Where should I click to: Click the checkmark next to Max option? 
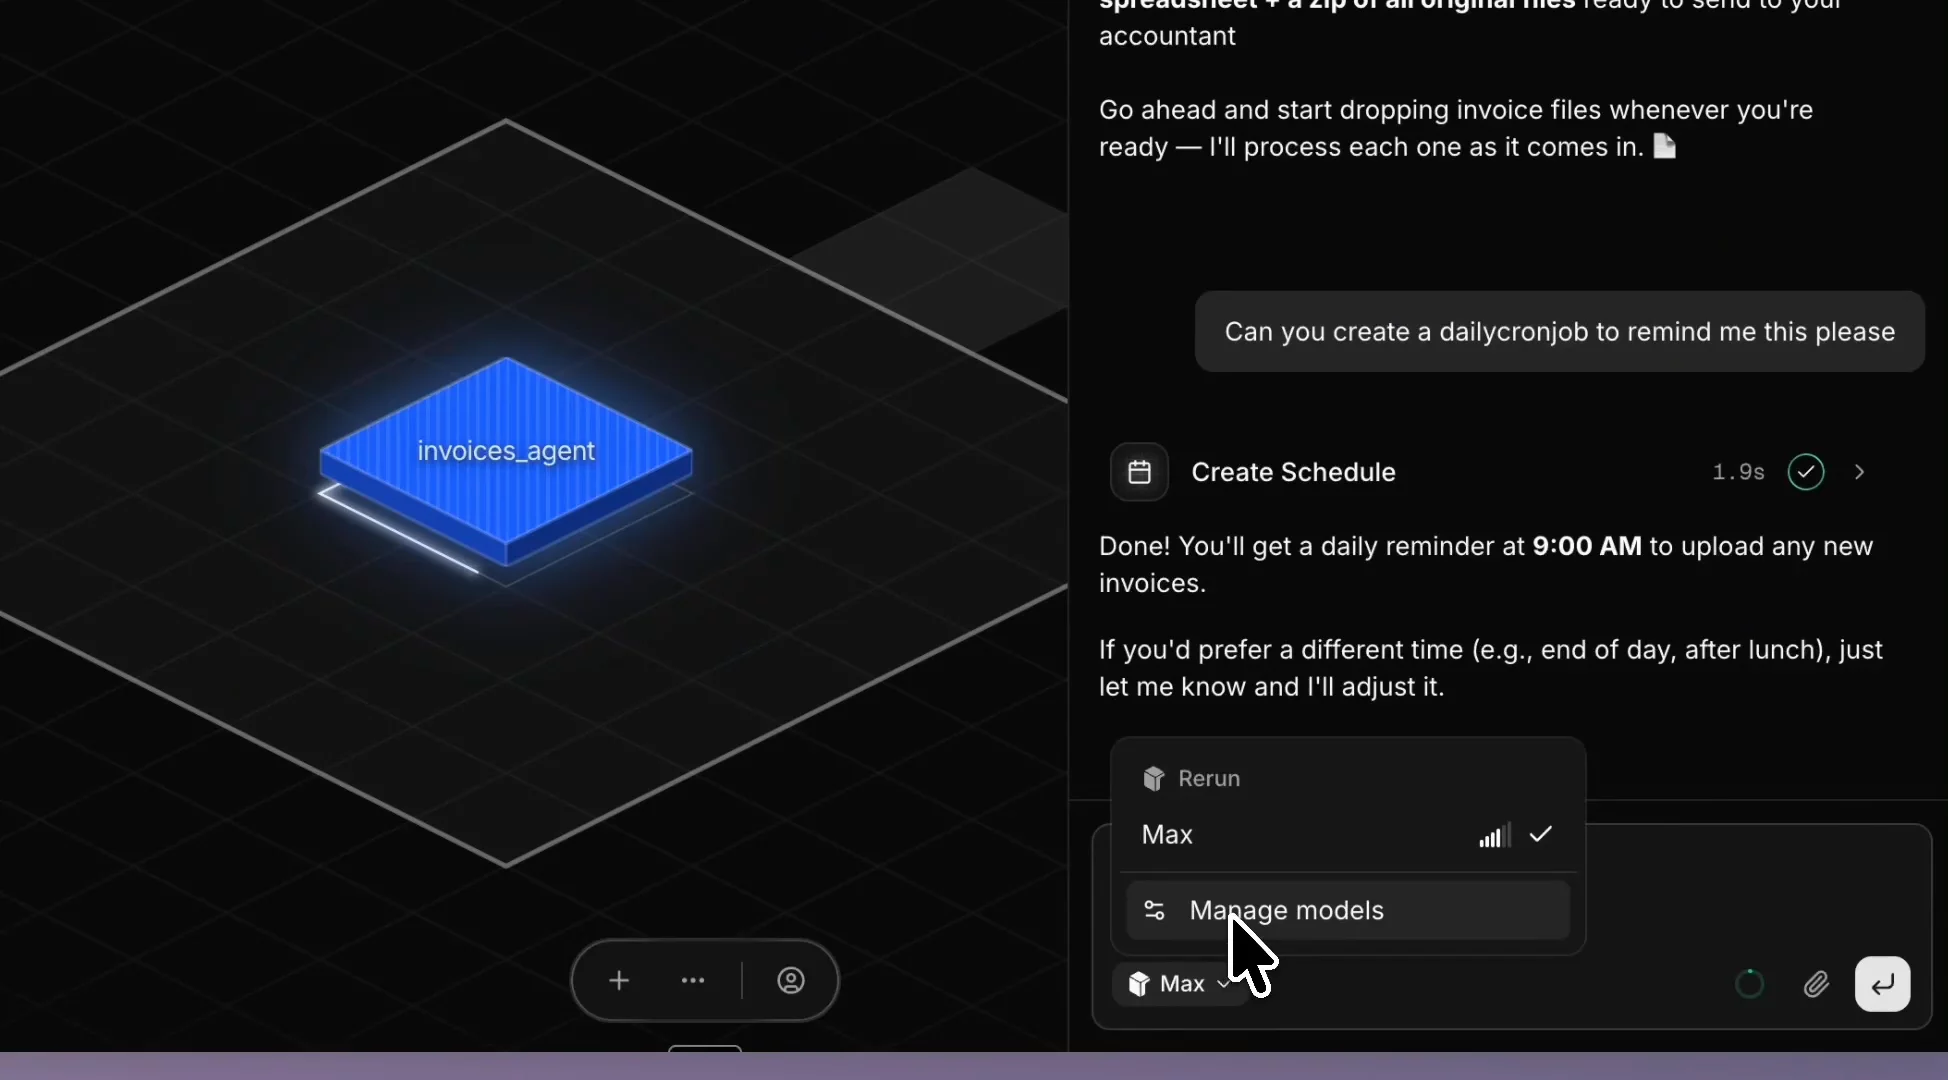click(1541, 834)
